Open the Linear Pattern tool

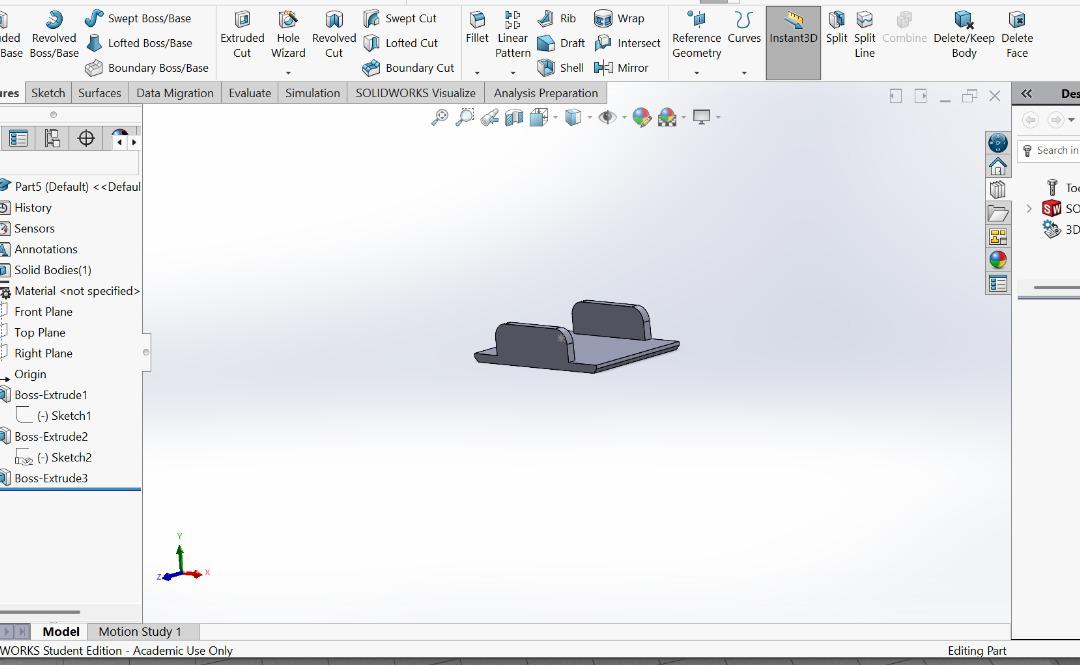(512, 34)
